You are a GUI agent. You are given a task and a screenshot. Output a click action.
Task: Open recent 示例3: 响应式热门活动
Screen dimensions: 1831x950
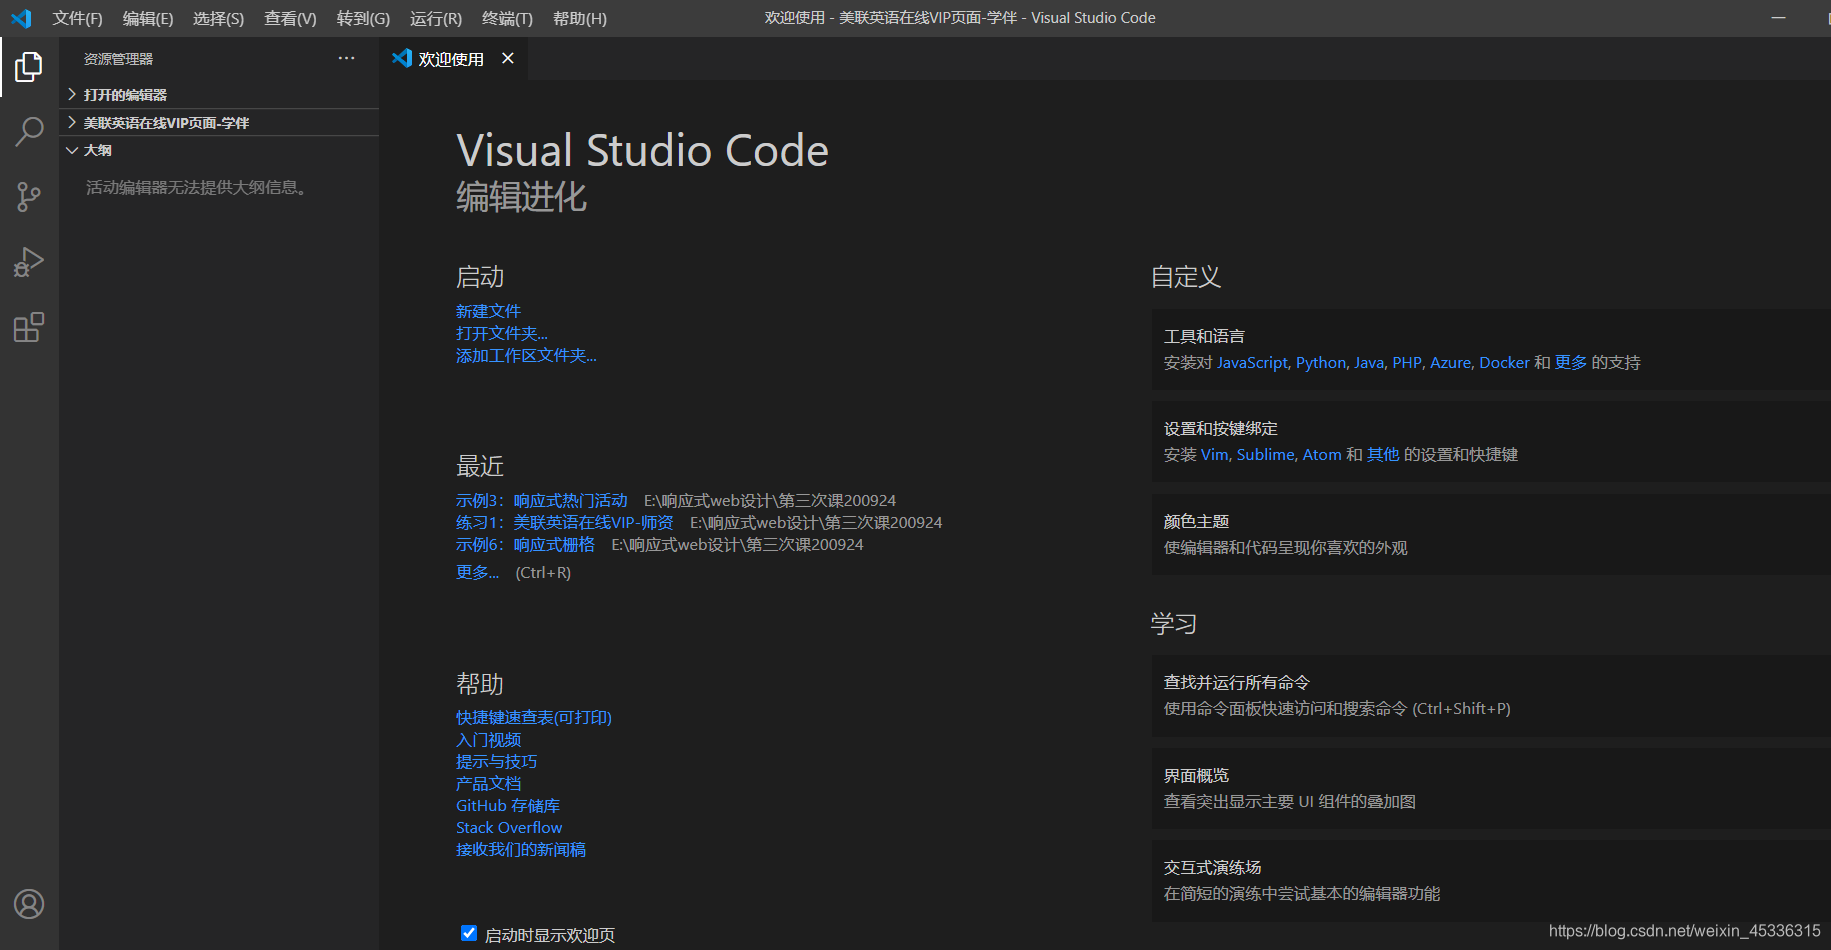pos(542,500)
